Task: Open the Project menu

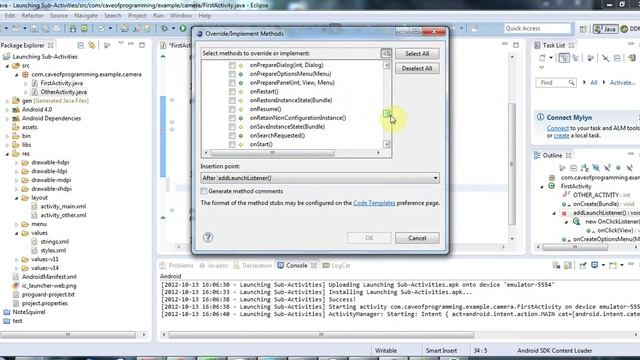Action: click(137, 16)
